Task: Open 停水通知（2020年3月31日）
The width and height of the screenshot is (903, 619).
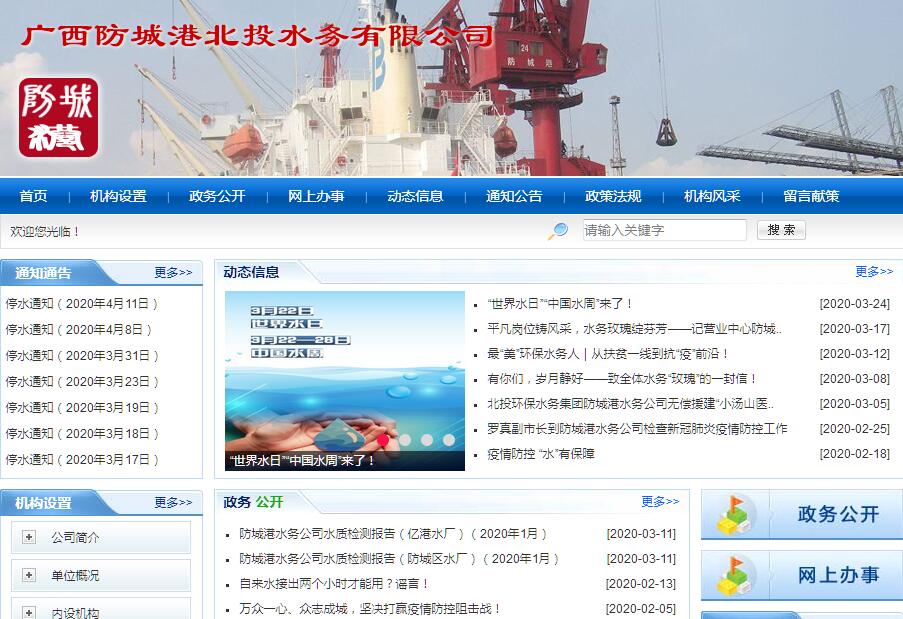Action: point(82,355)
